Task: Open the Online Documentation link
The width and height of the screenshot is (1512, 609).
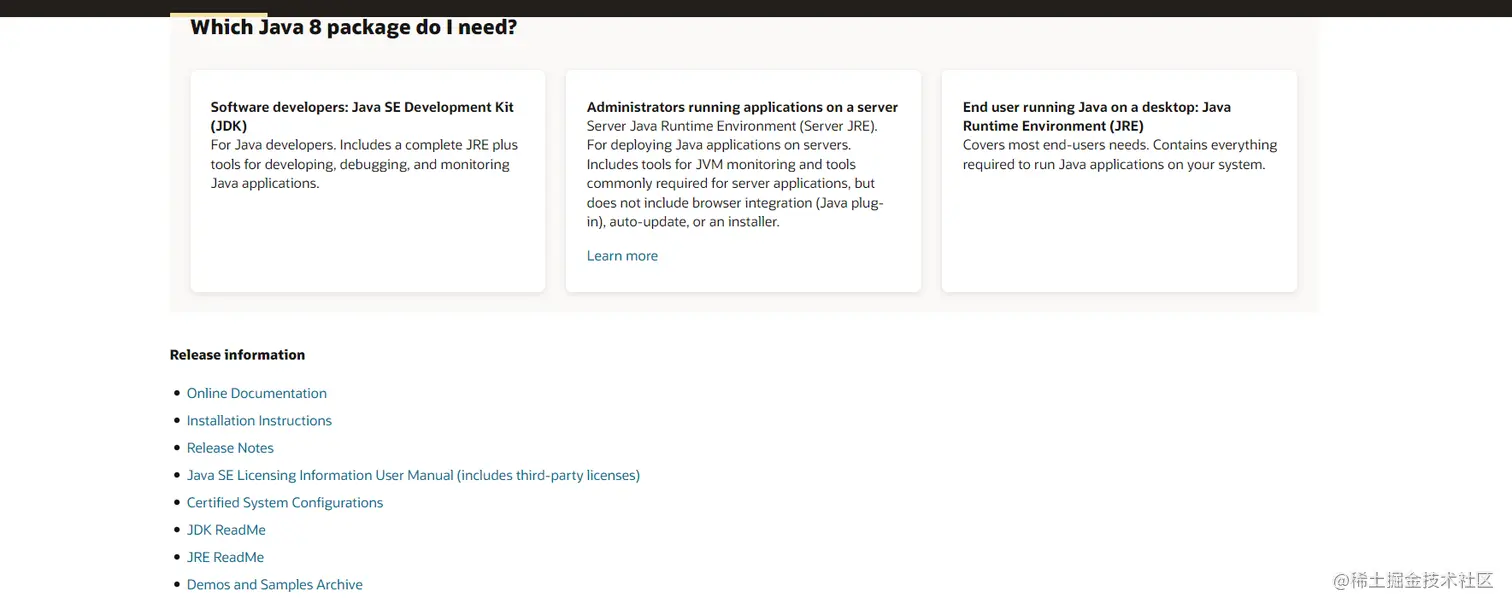Action: 256,393
